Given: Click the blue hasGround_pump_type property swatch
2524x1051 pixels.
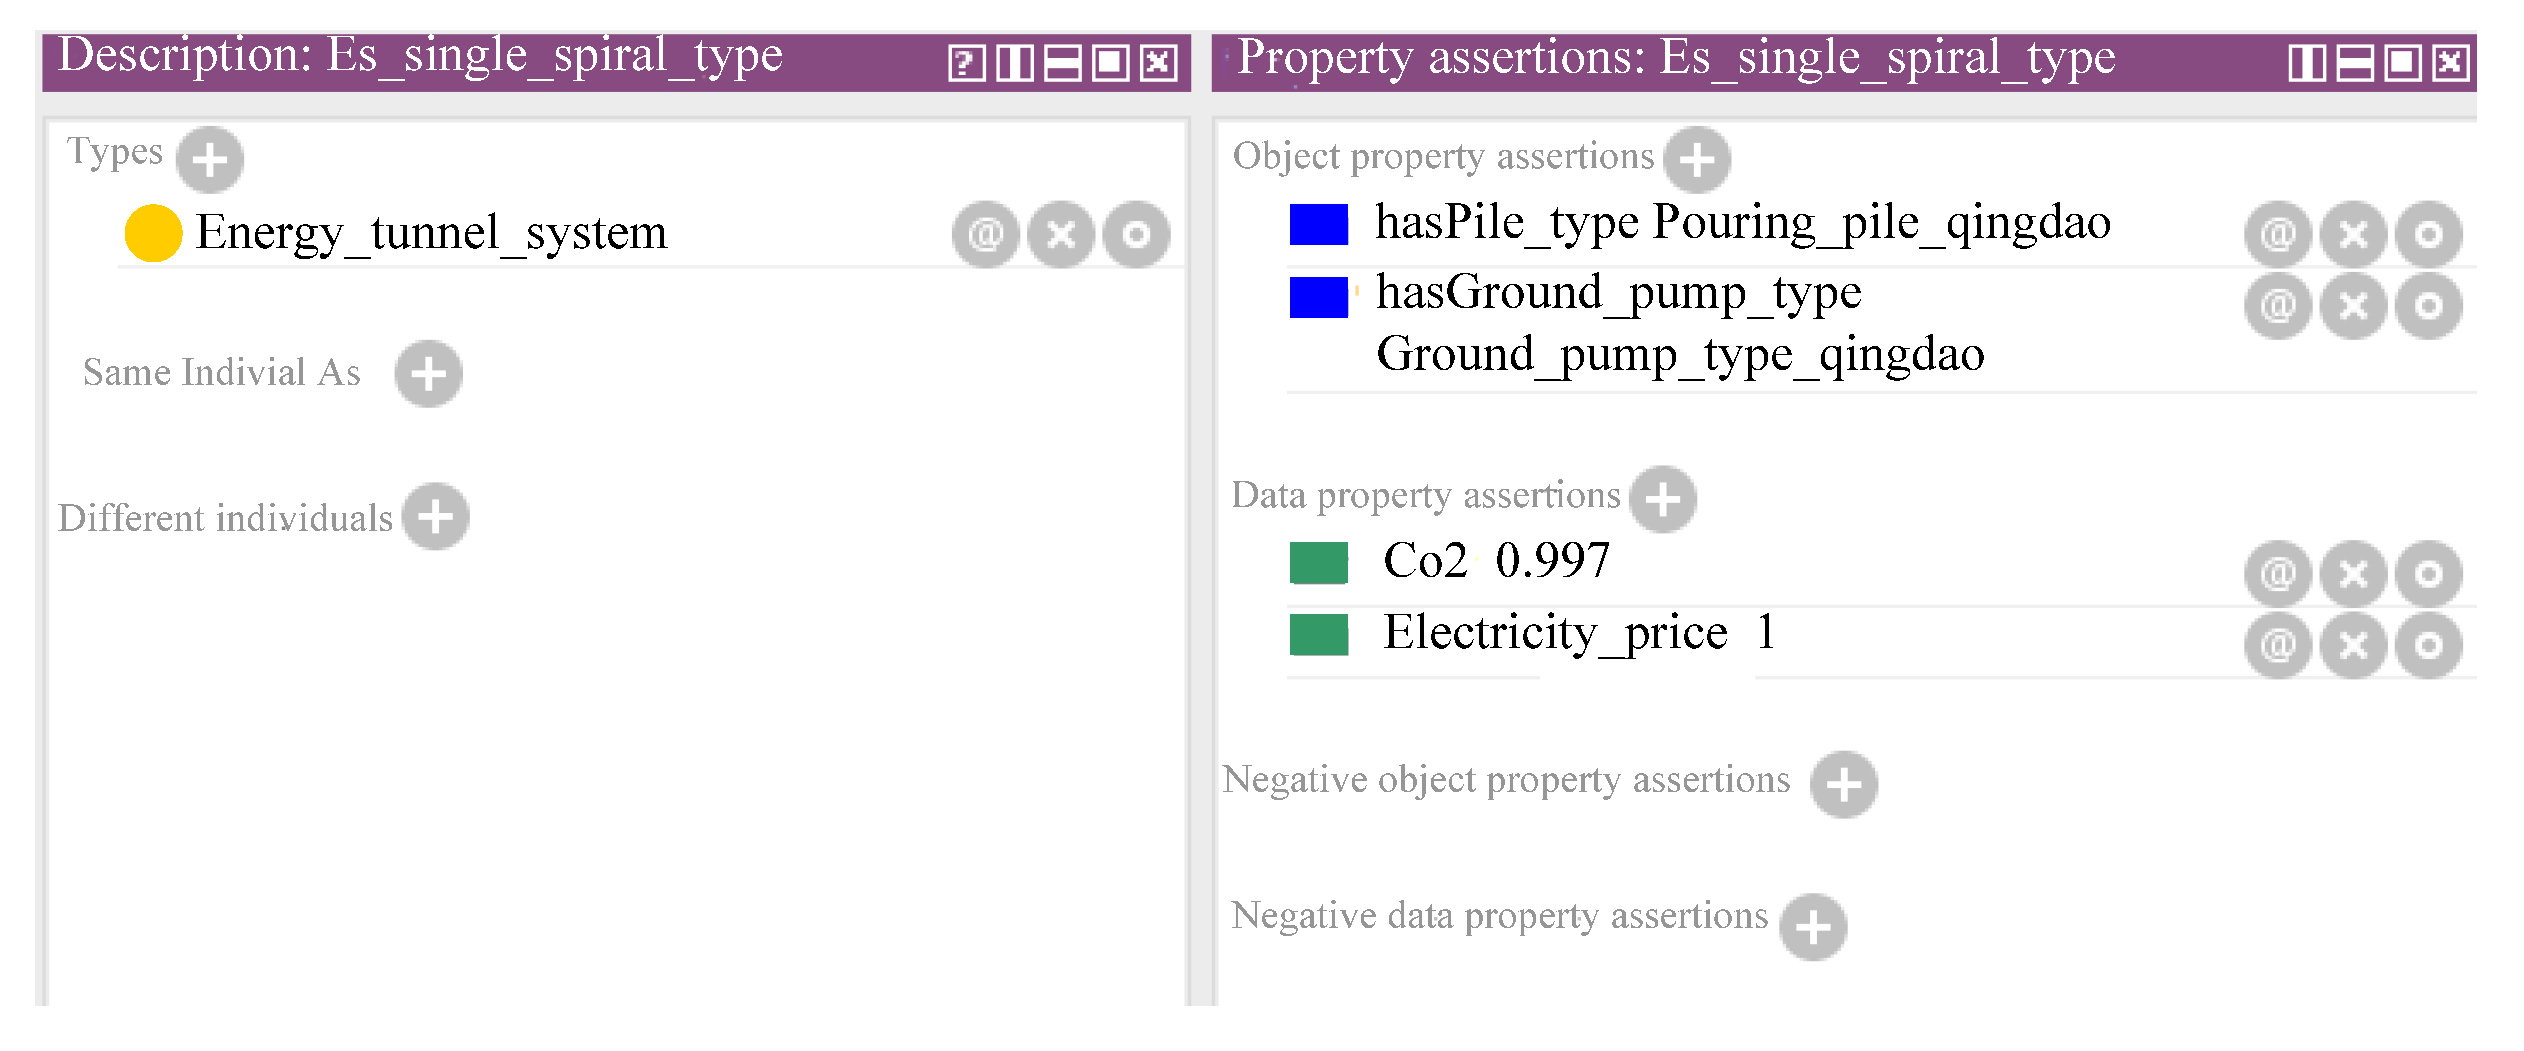Looking at the screenshot, I should click(x=1318, y=297).
